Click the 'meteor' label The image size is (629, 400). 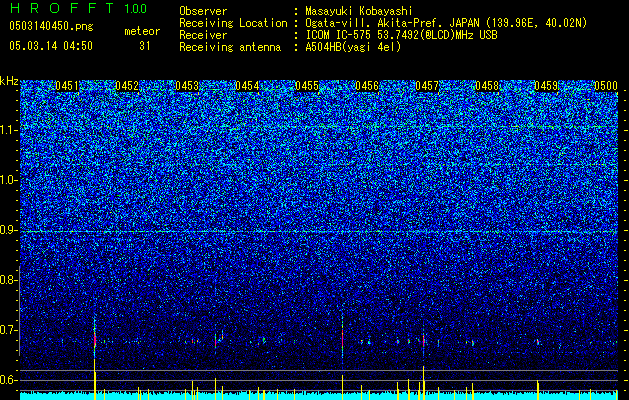click(142, 31)
